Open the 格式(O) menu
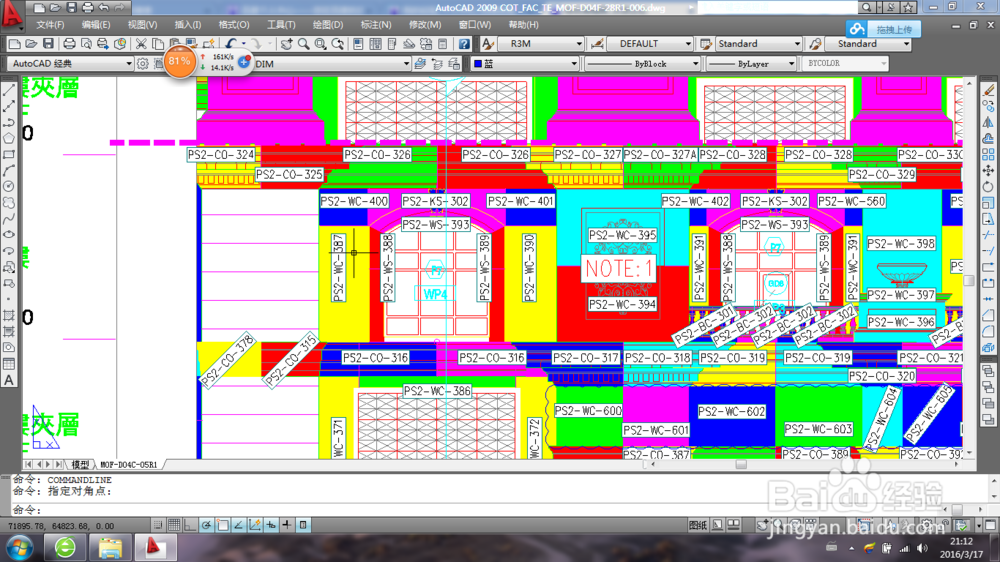 pos(234,25)
